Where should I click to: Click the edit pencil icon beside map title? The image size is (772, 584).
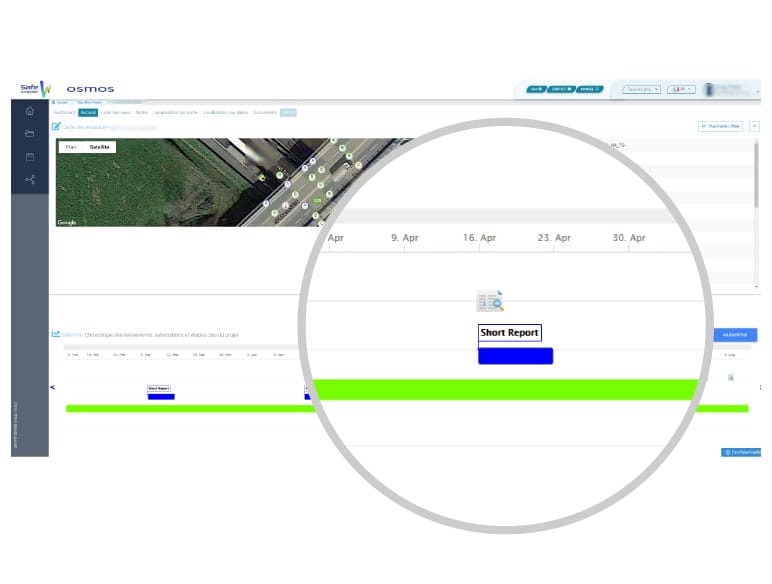tap(56, 127)
